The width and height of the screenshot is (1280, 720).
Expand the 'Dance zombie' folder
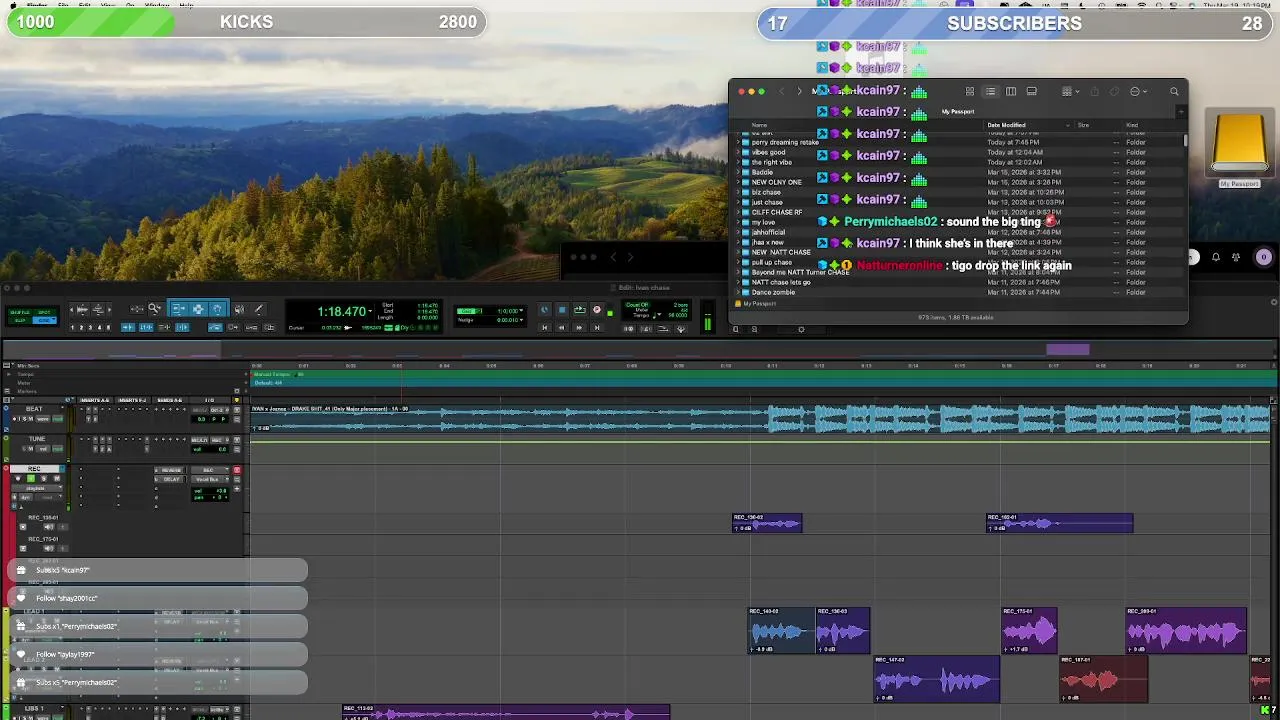tap(738, 292)
